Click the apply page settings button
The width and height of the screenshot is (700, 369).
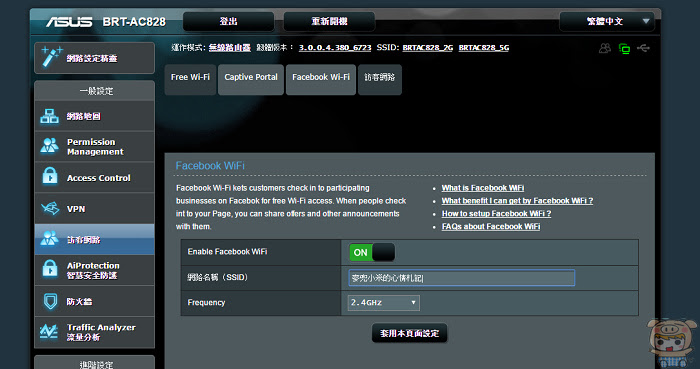409,333
